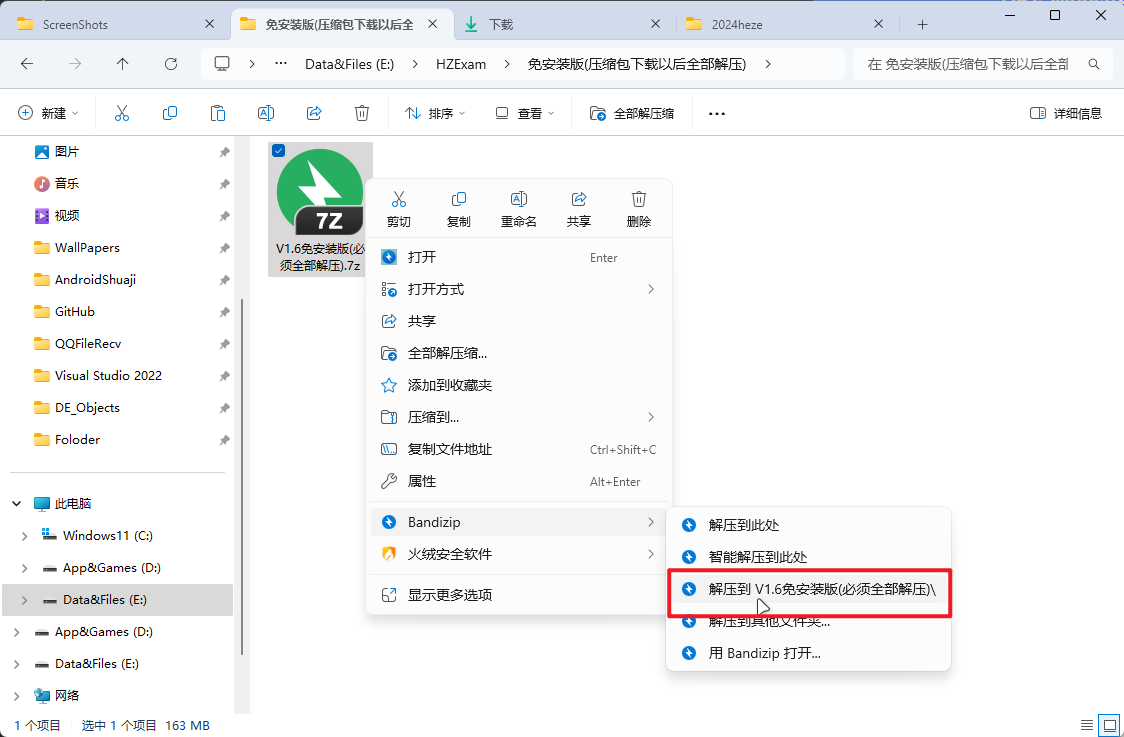Click the 删除 (delete) icon in context menu

click(638, 207)
